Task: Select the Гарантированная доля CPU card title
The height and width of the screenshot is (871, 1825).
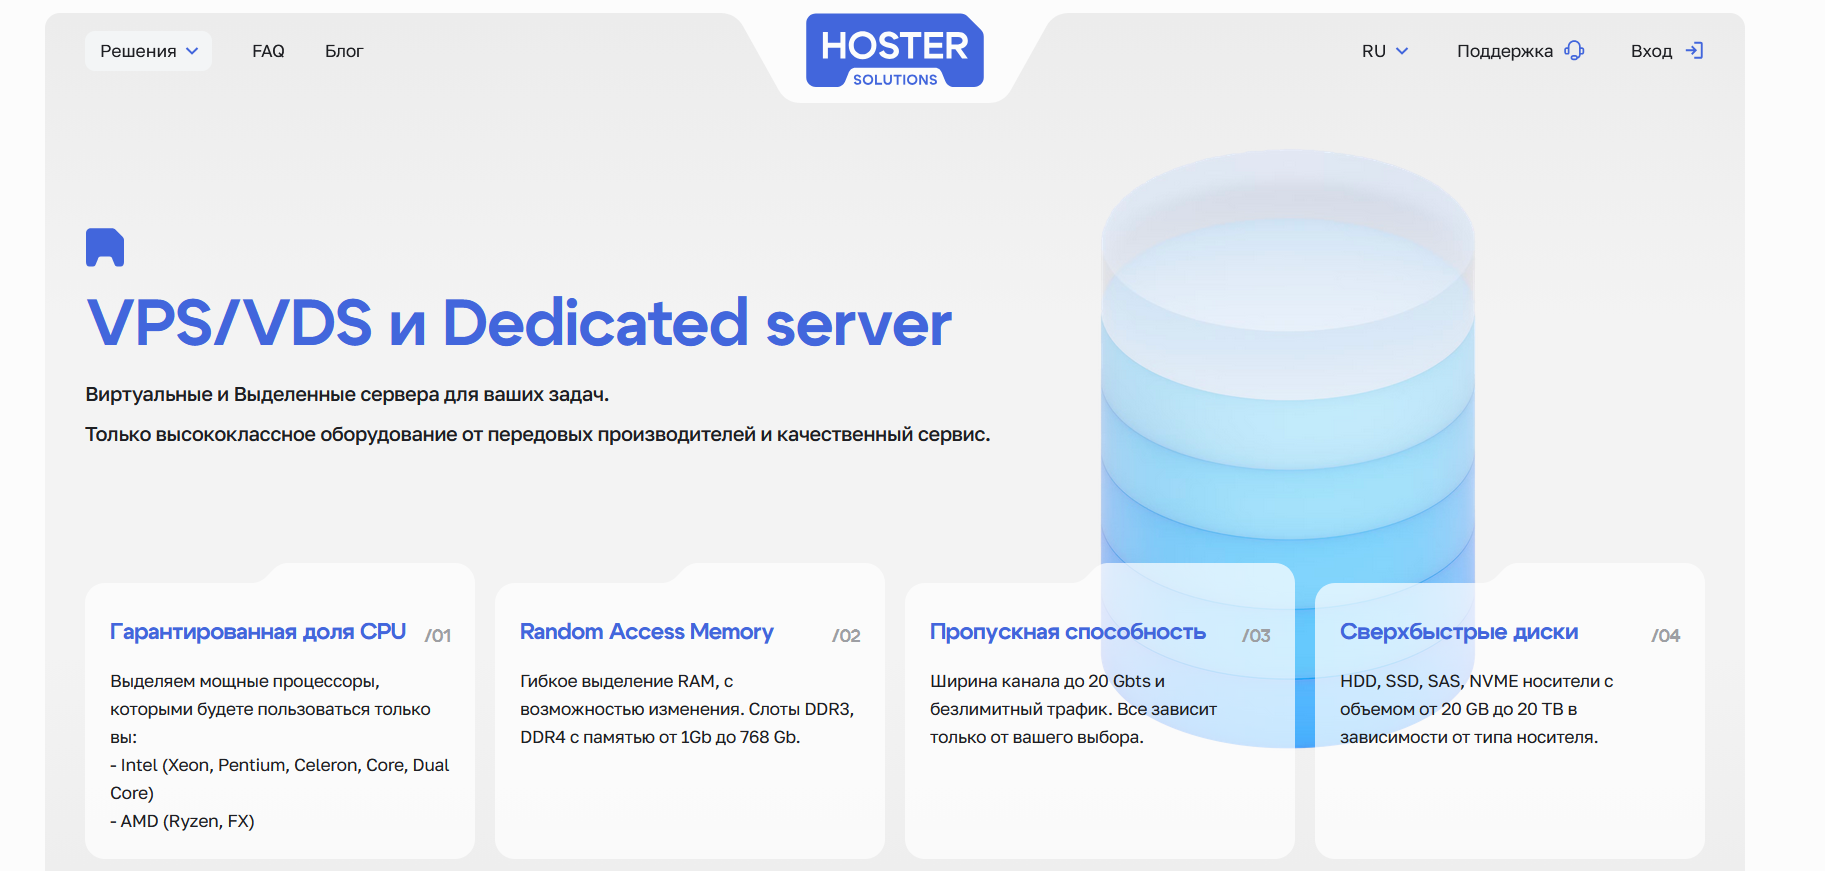Action: coord(258,632)
